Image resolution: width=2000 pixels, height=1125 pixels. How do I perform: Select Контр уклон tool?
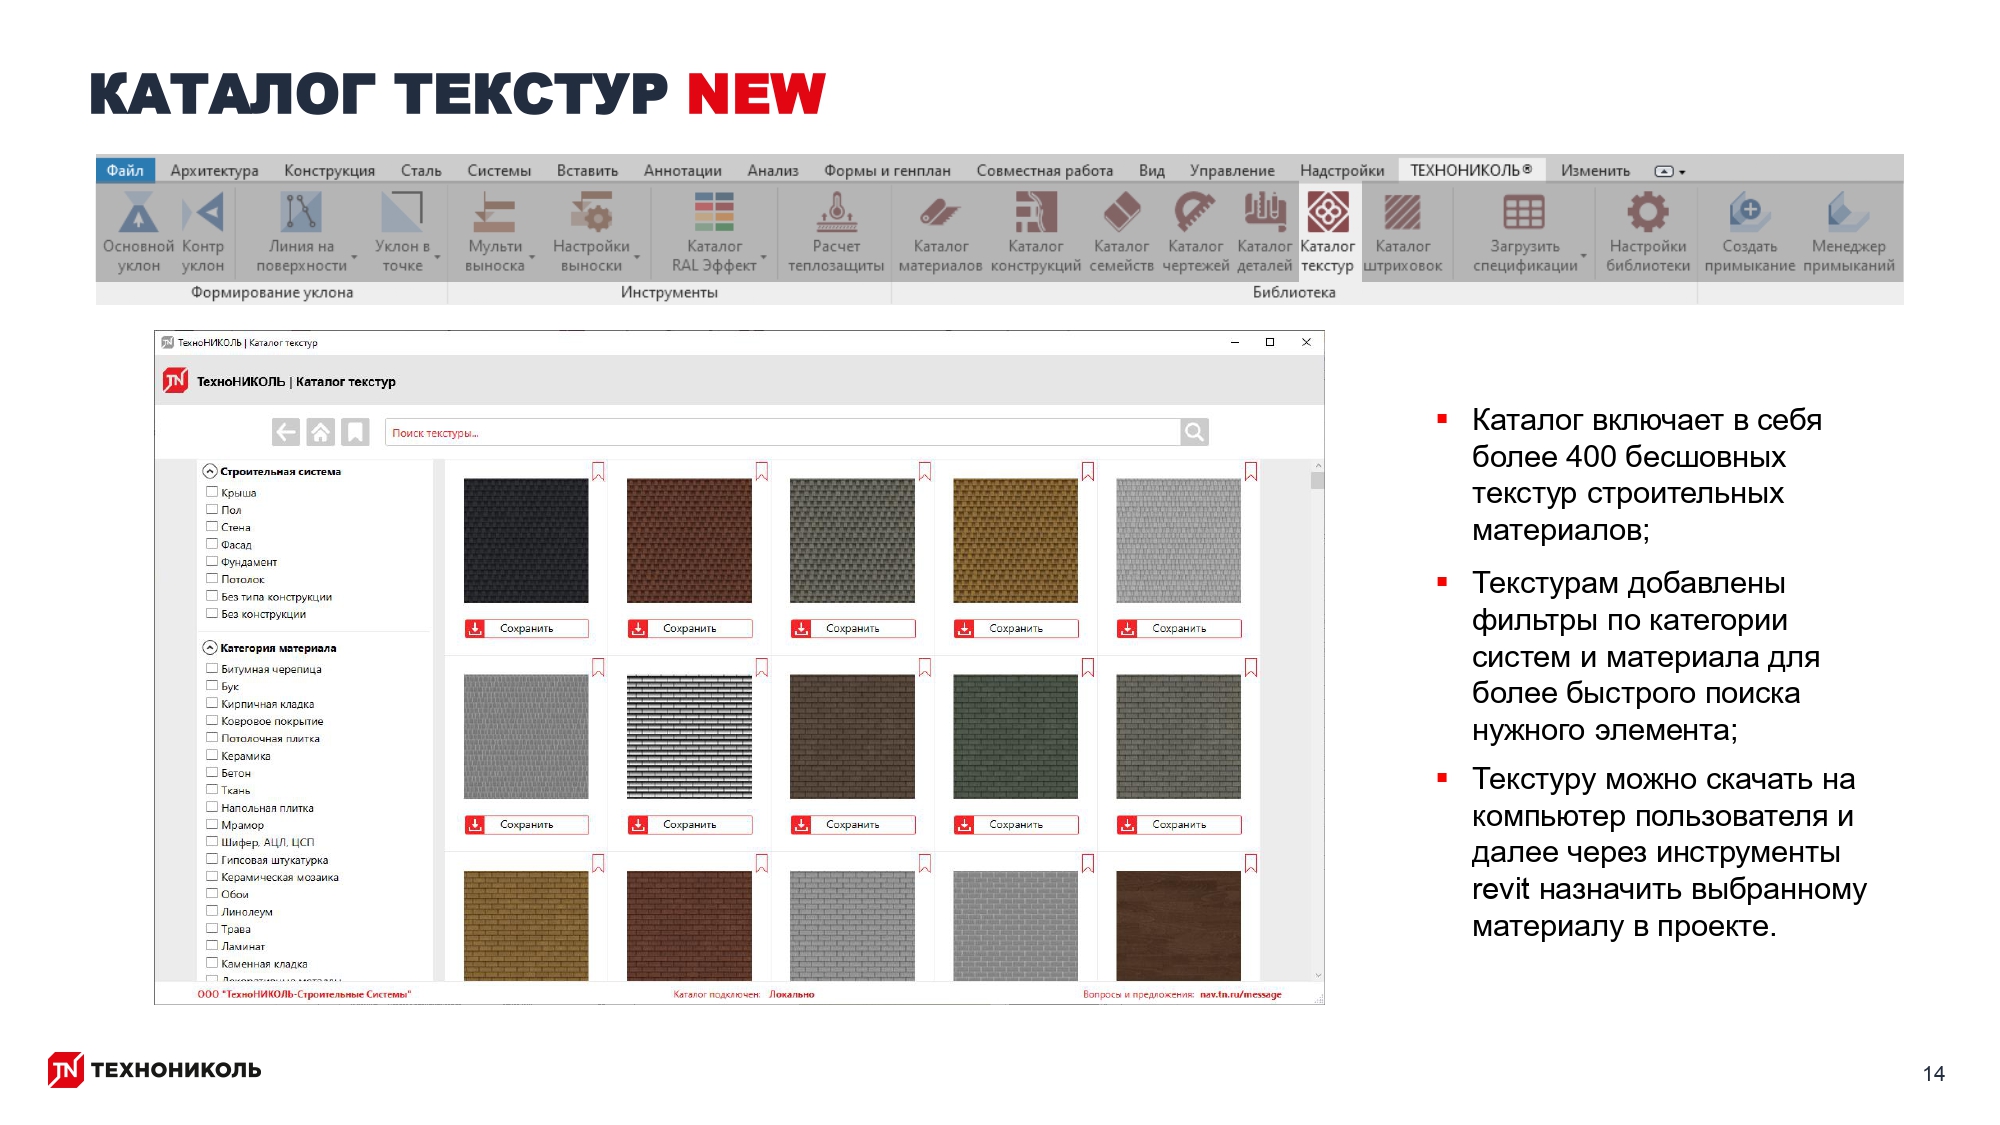pos(203,233)
